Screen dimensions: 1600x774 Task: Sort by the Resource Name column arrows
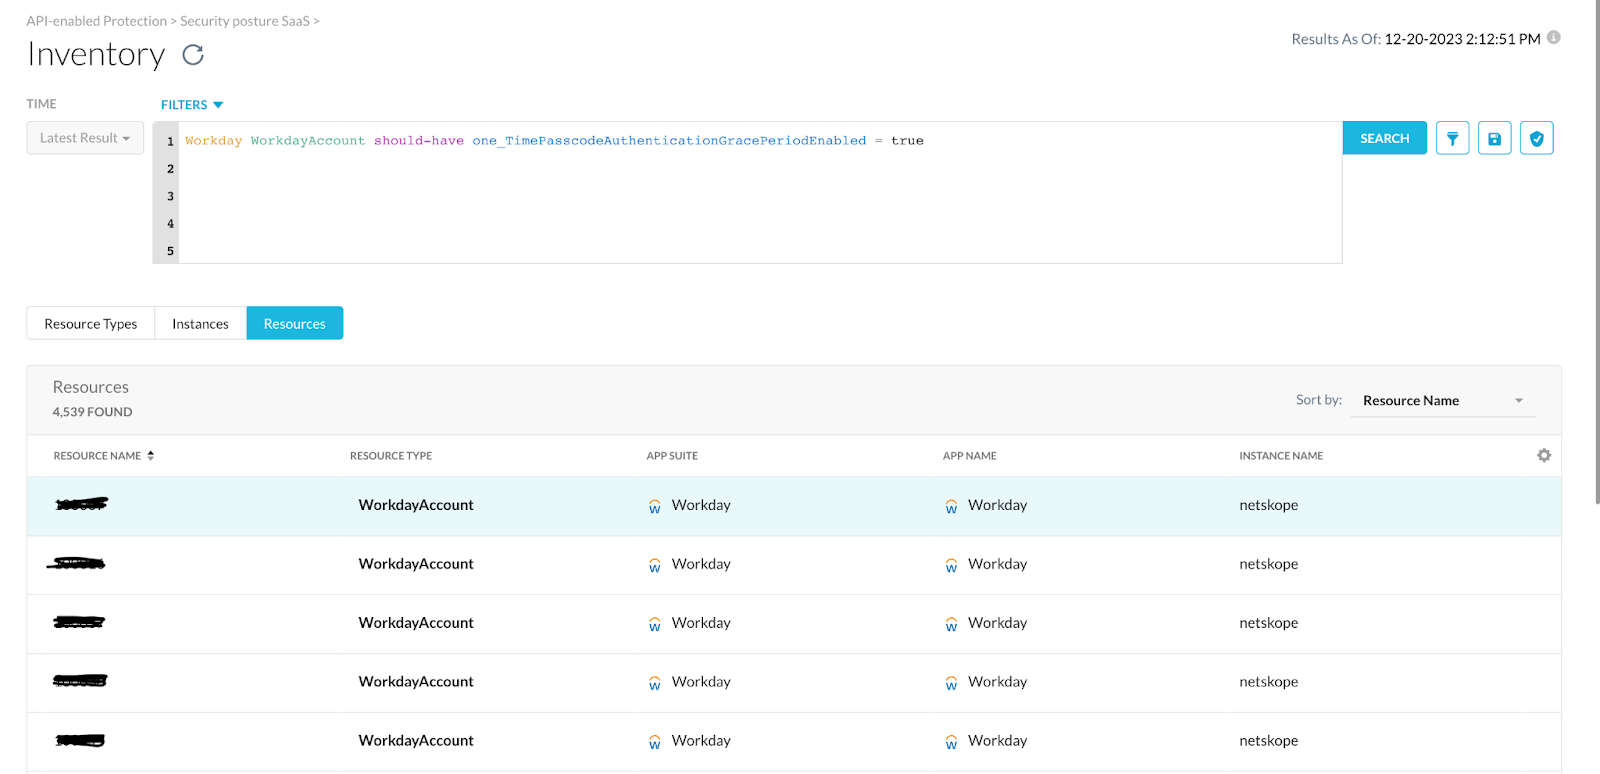pyautogui.click(x=151, y=455)
